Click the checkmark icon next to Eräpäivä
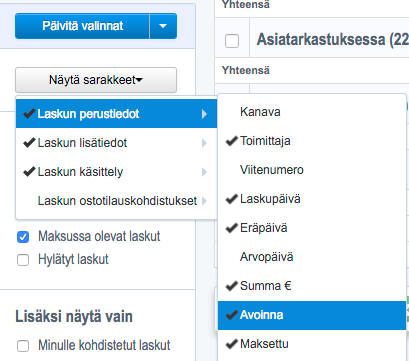 (232, 228)
